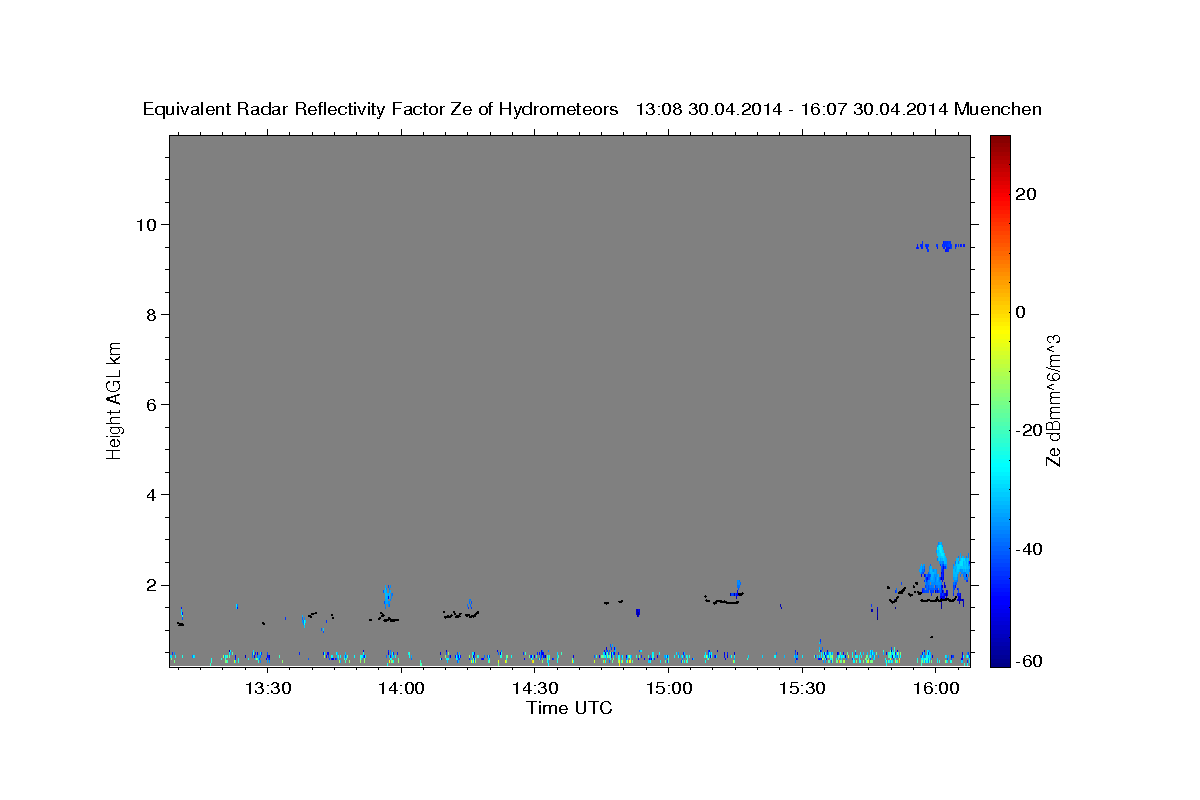Click the plot title 'Equivalent Radar Reflectivity Factor Ze of Hydrometeors'

[380, 110]
